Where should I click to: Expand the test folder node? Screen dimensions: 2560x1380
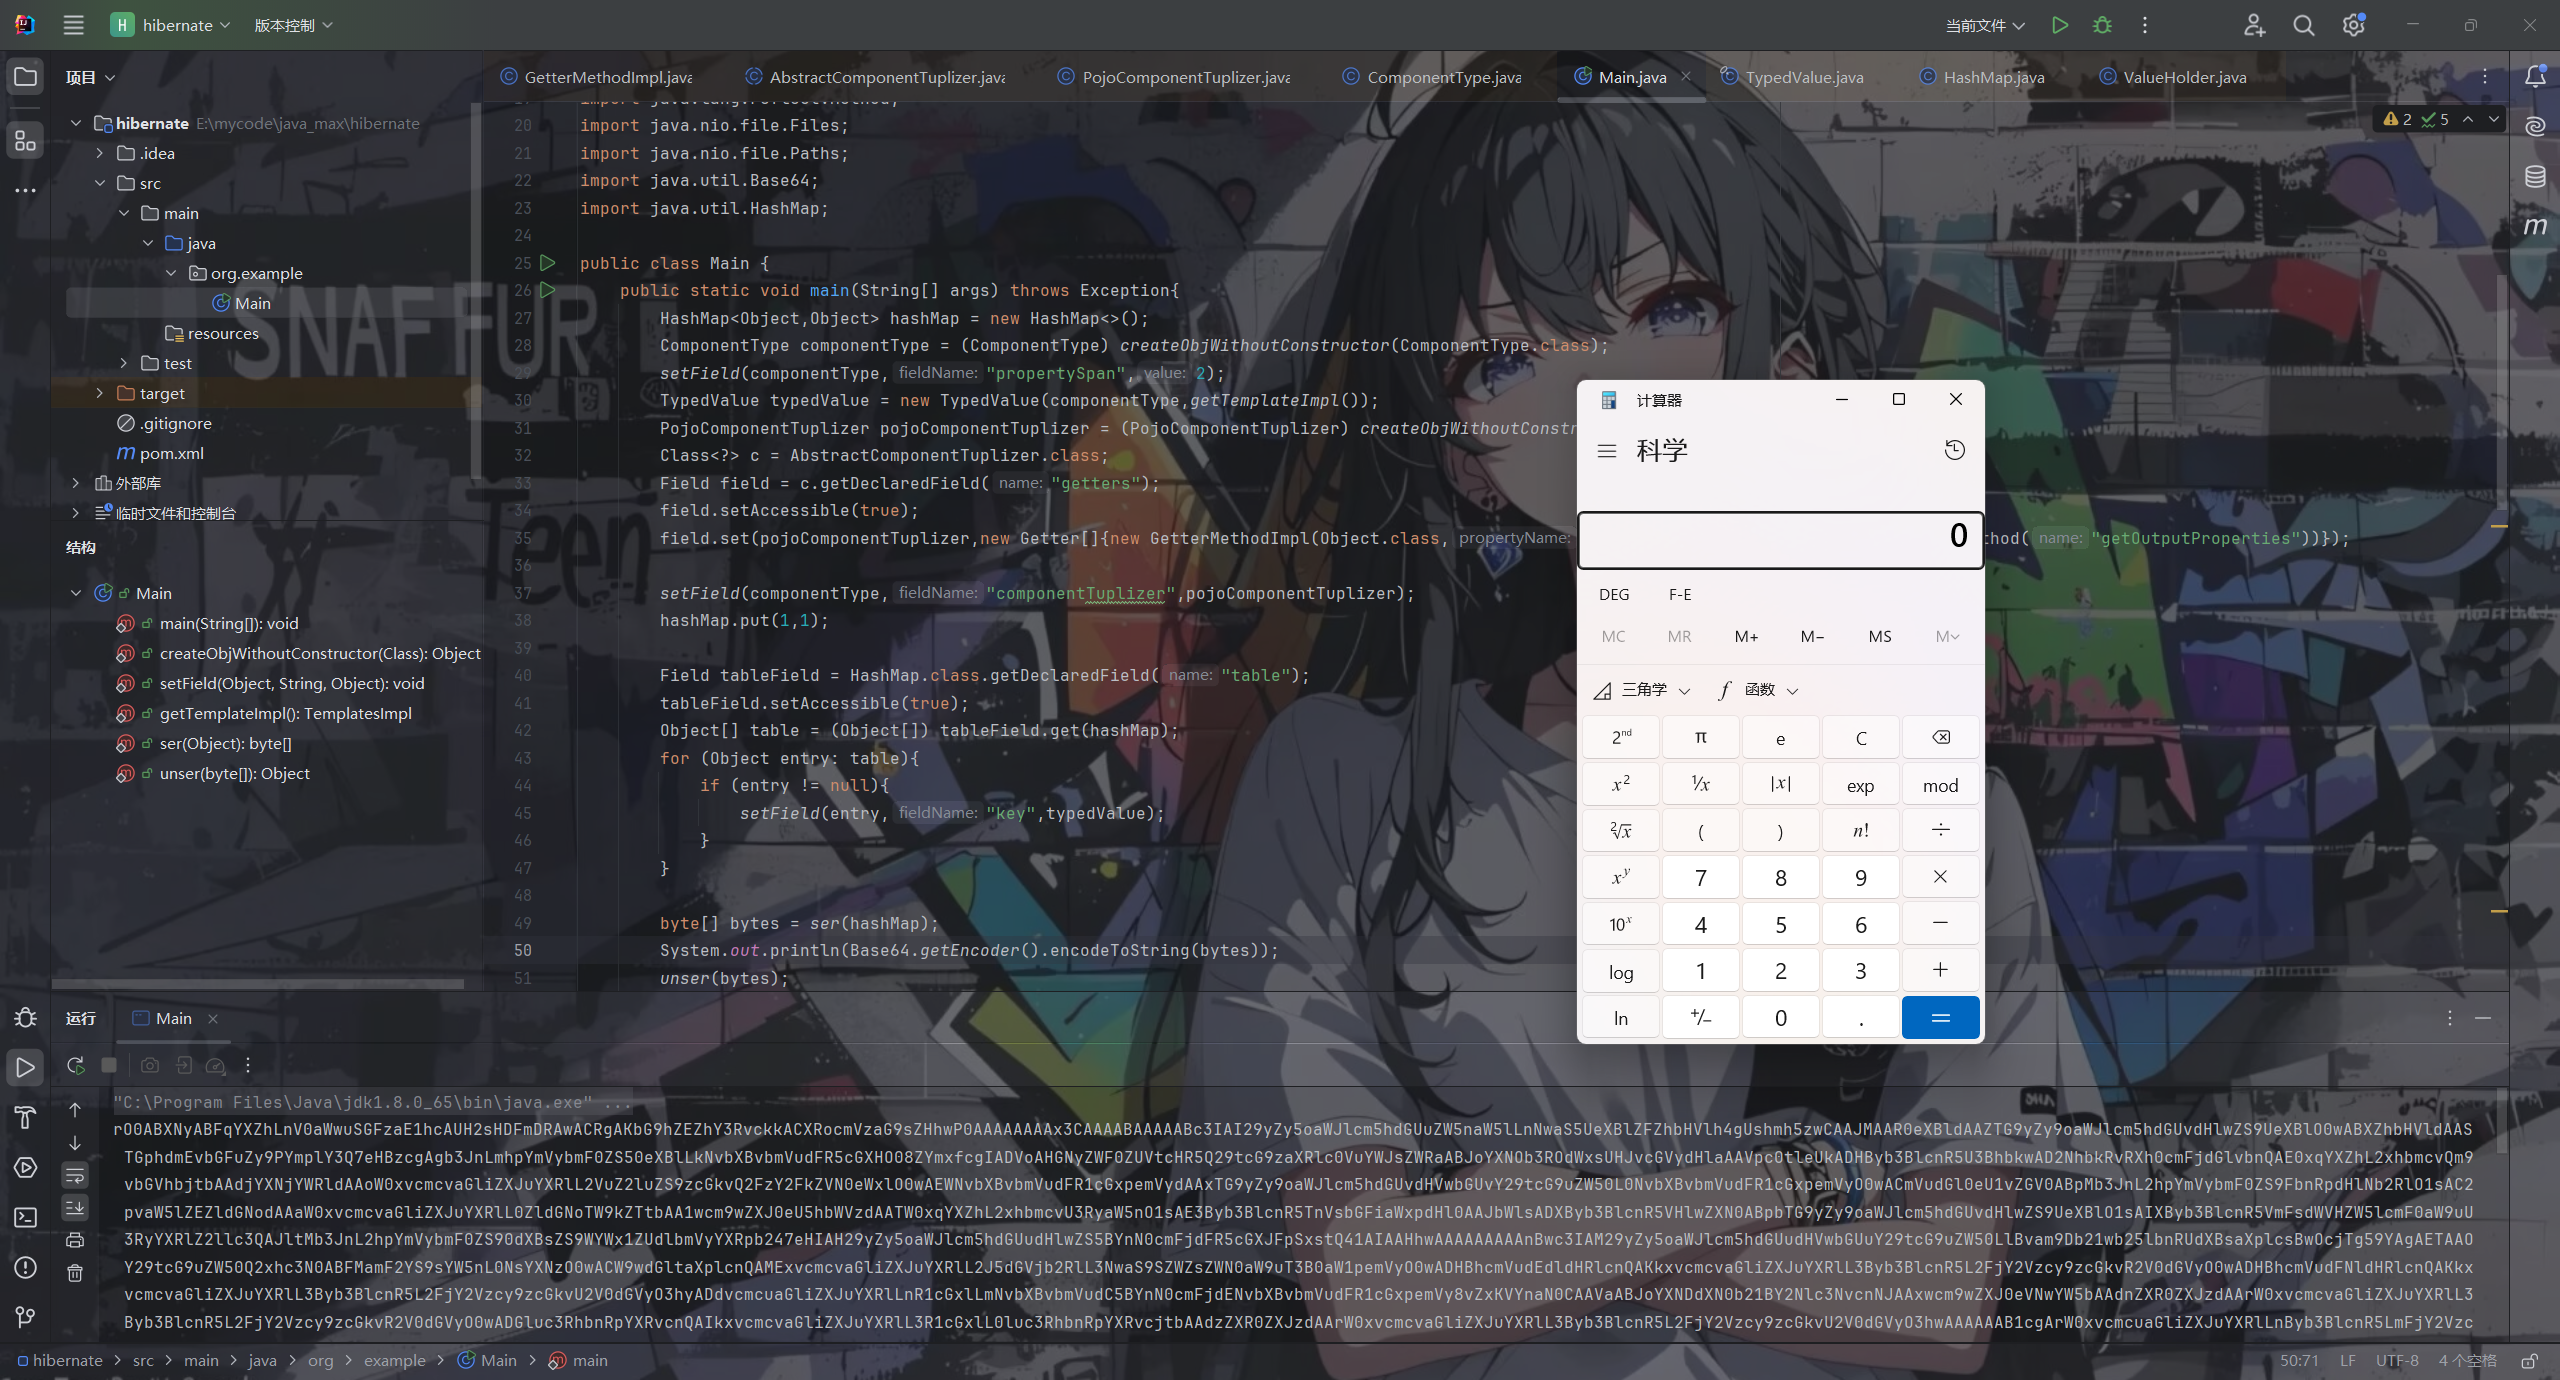point(123,363)
